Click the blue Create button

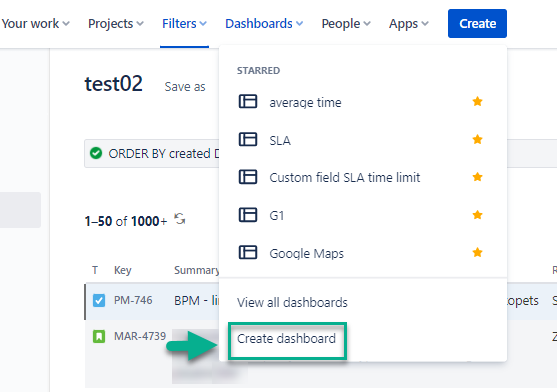tap(477, 23)
